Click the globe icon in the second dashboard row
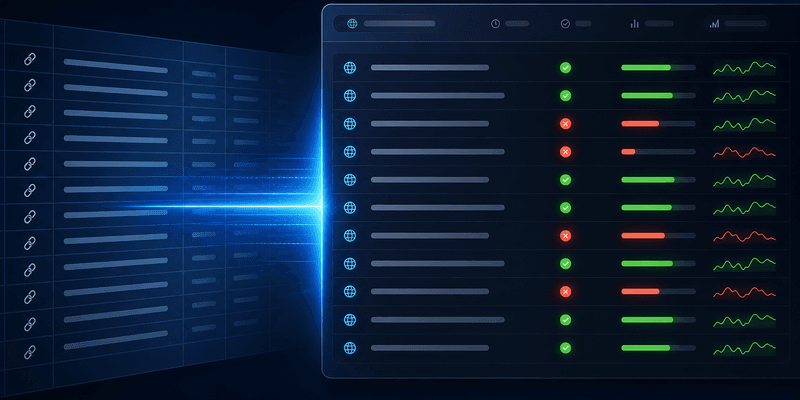This screenshot has width=800, height=400. 349,95
